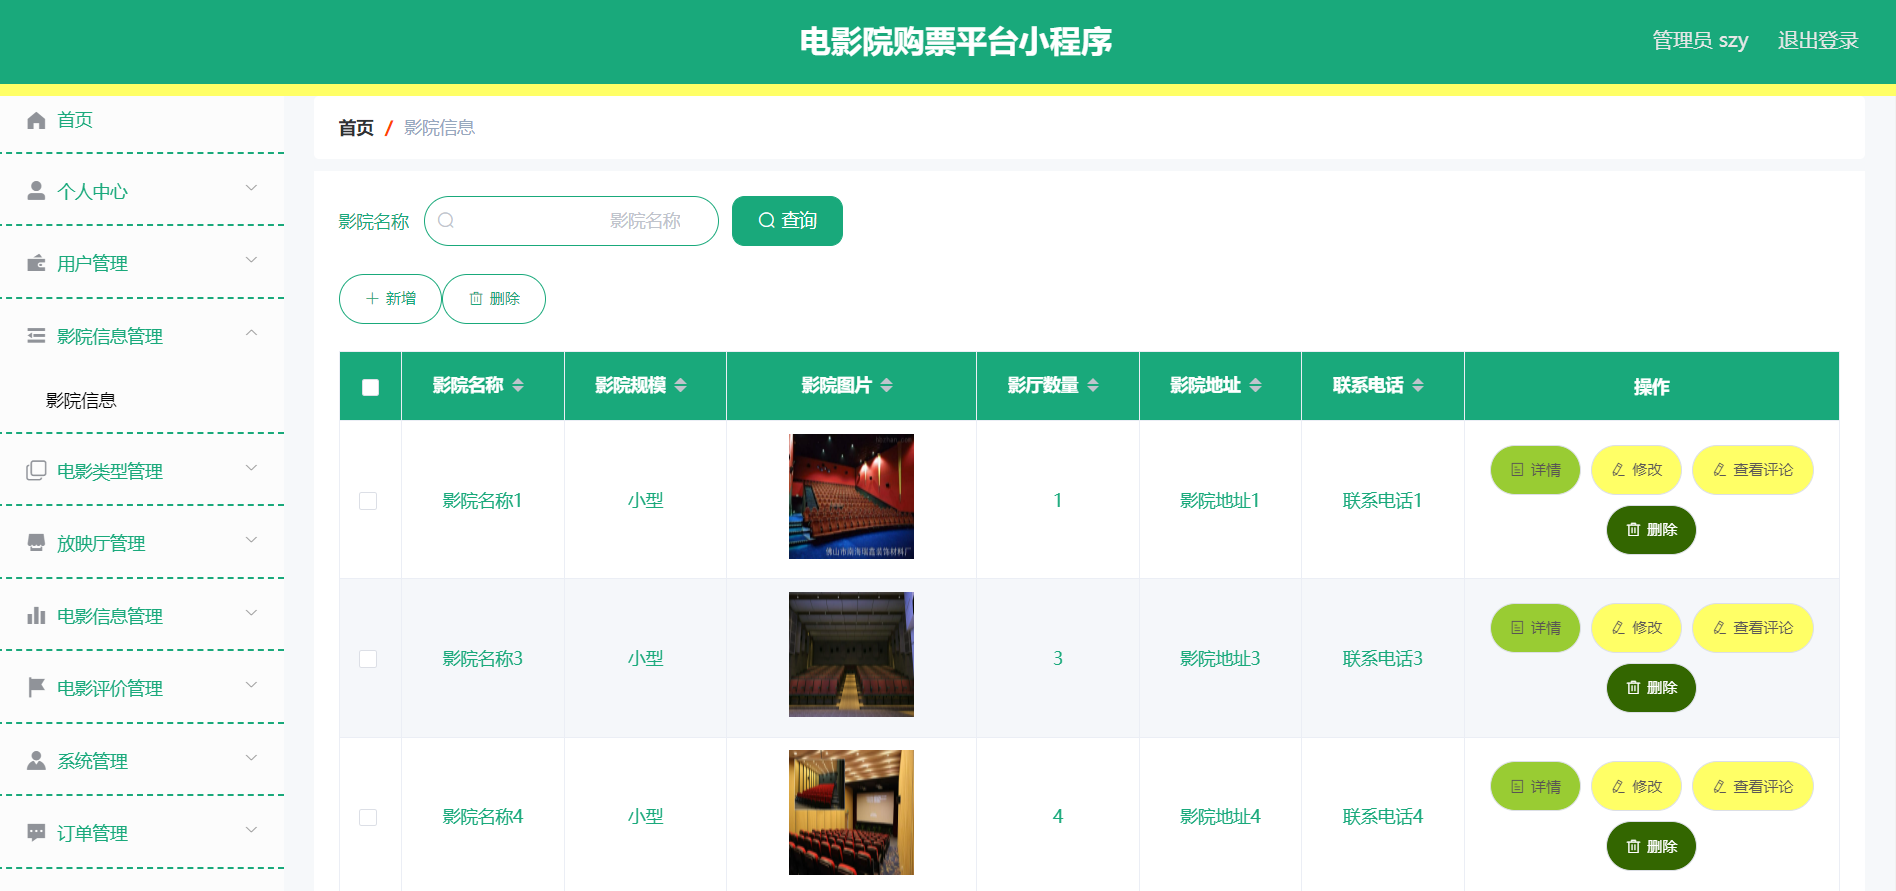Click 退出登录 to log out

(1817, 41)
